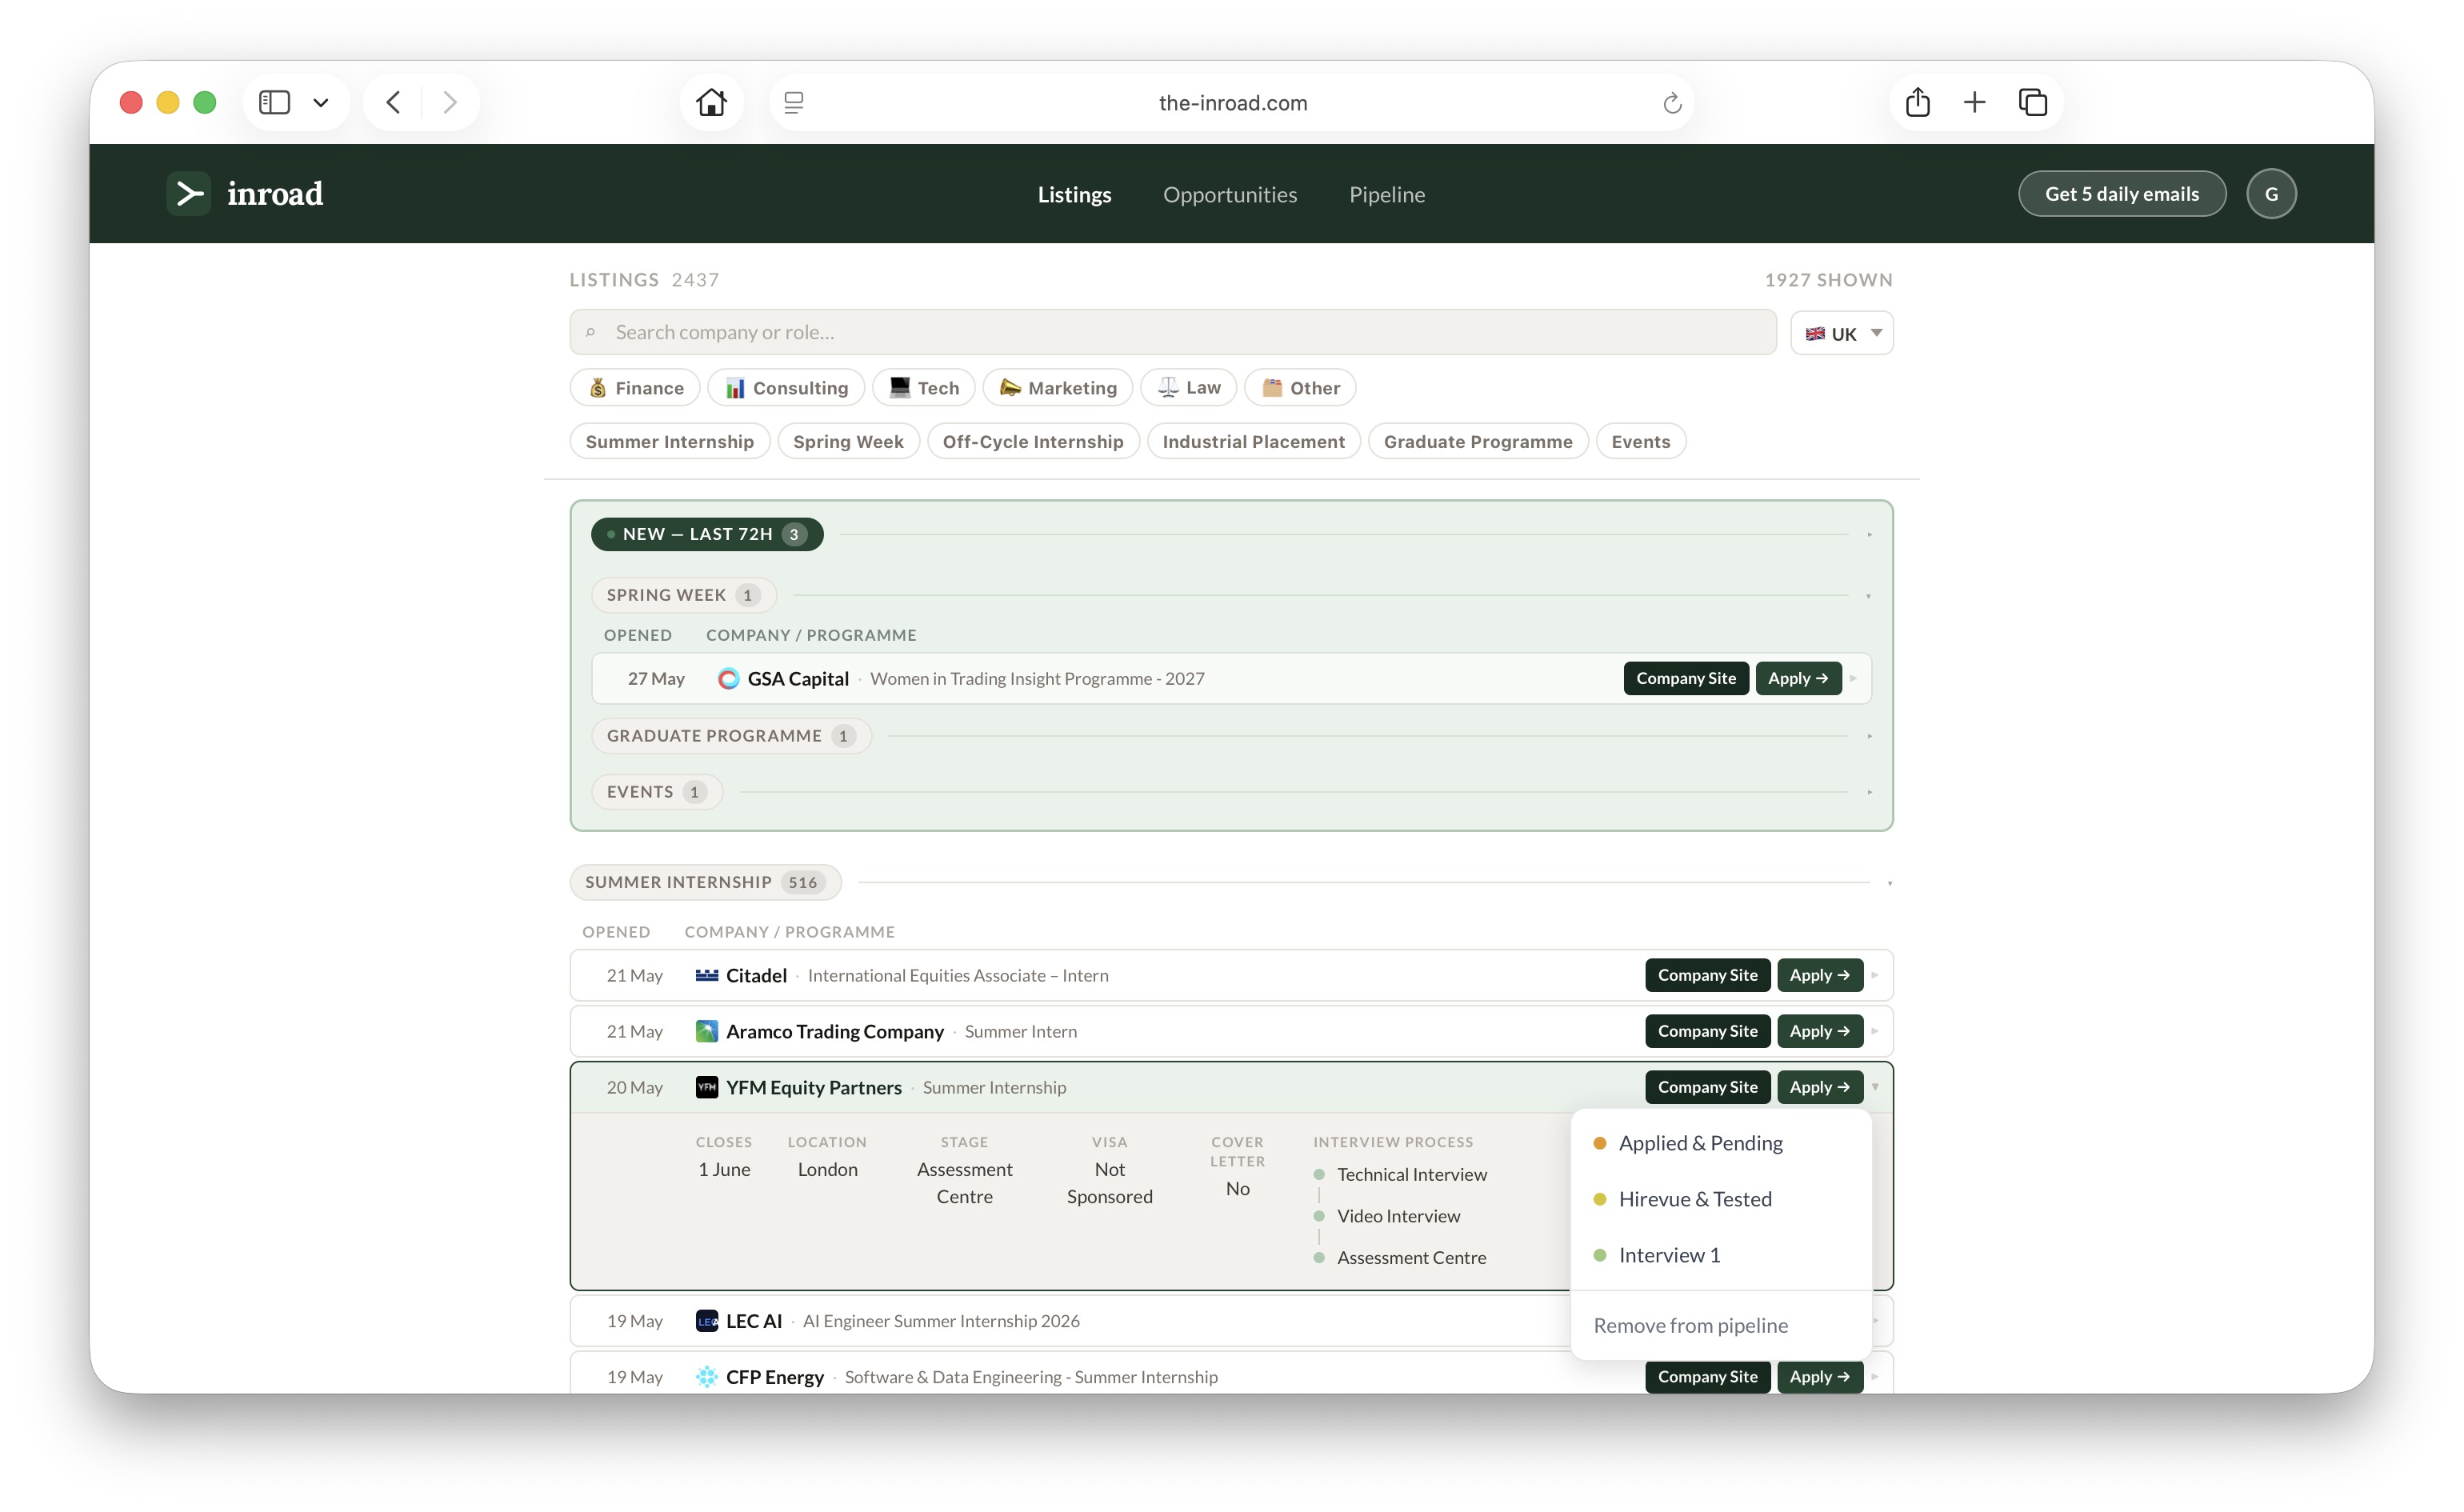
Task: Collapse the YFM Equity Partners row arrow
Action: 1875,1087
